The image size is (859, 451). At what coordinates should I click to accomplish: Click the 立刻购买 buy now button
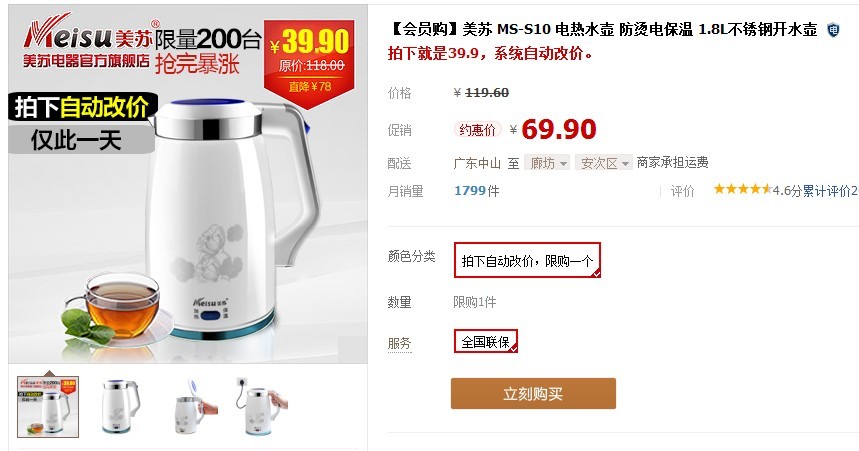tap(533, 393)
